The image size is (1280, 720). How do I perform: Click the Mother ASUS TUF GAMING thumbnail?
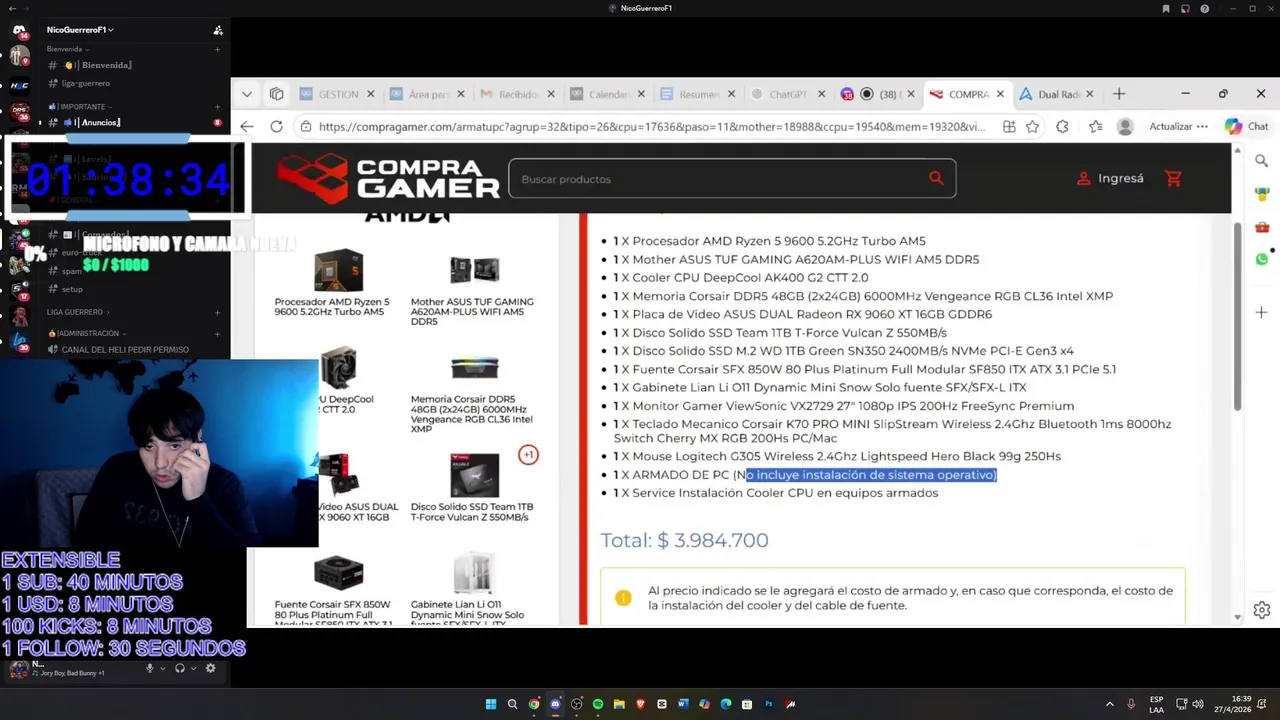[x=474, y=269]
